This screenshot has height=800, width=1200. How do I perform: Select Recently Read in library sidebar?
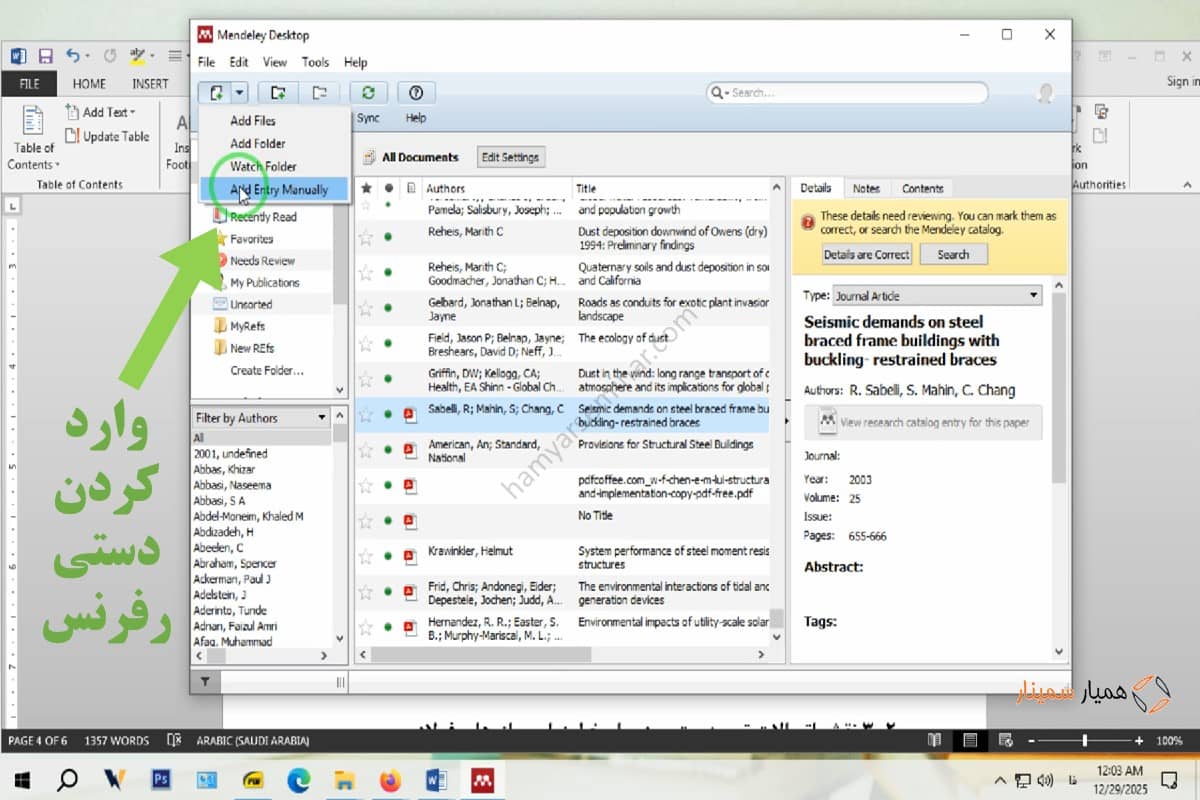click(263, 217)
